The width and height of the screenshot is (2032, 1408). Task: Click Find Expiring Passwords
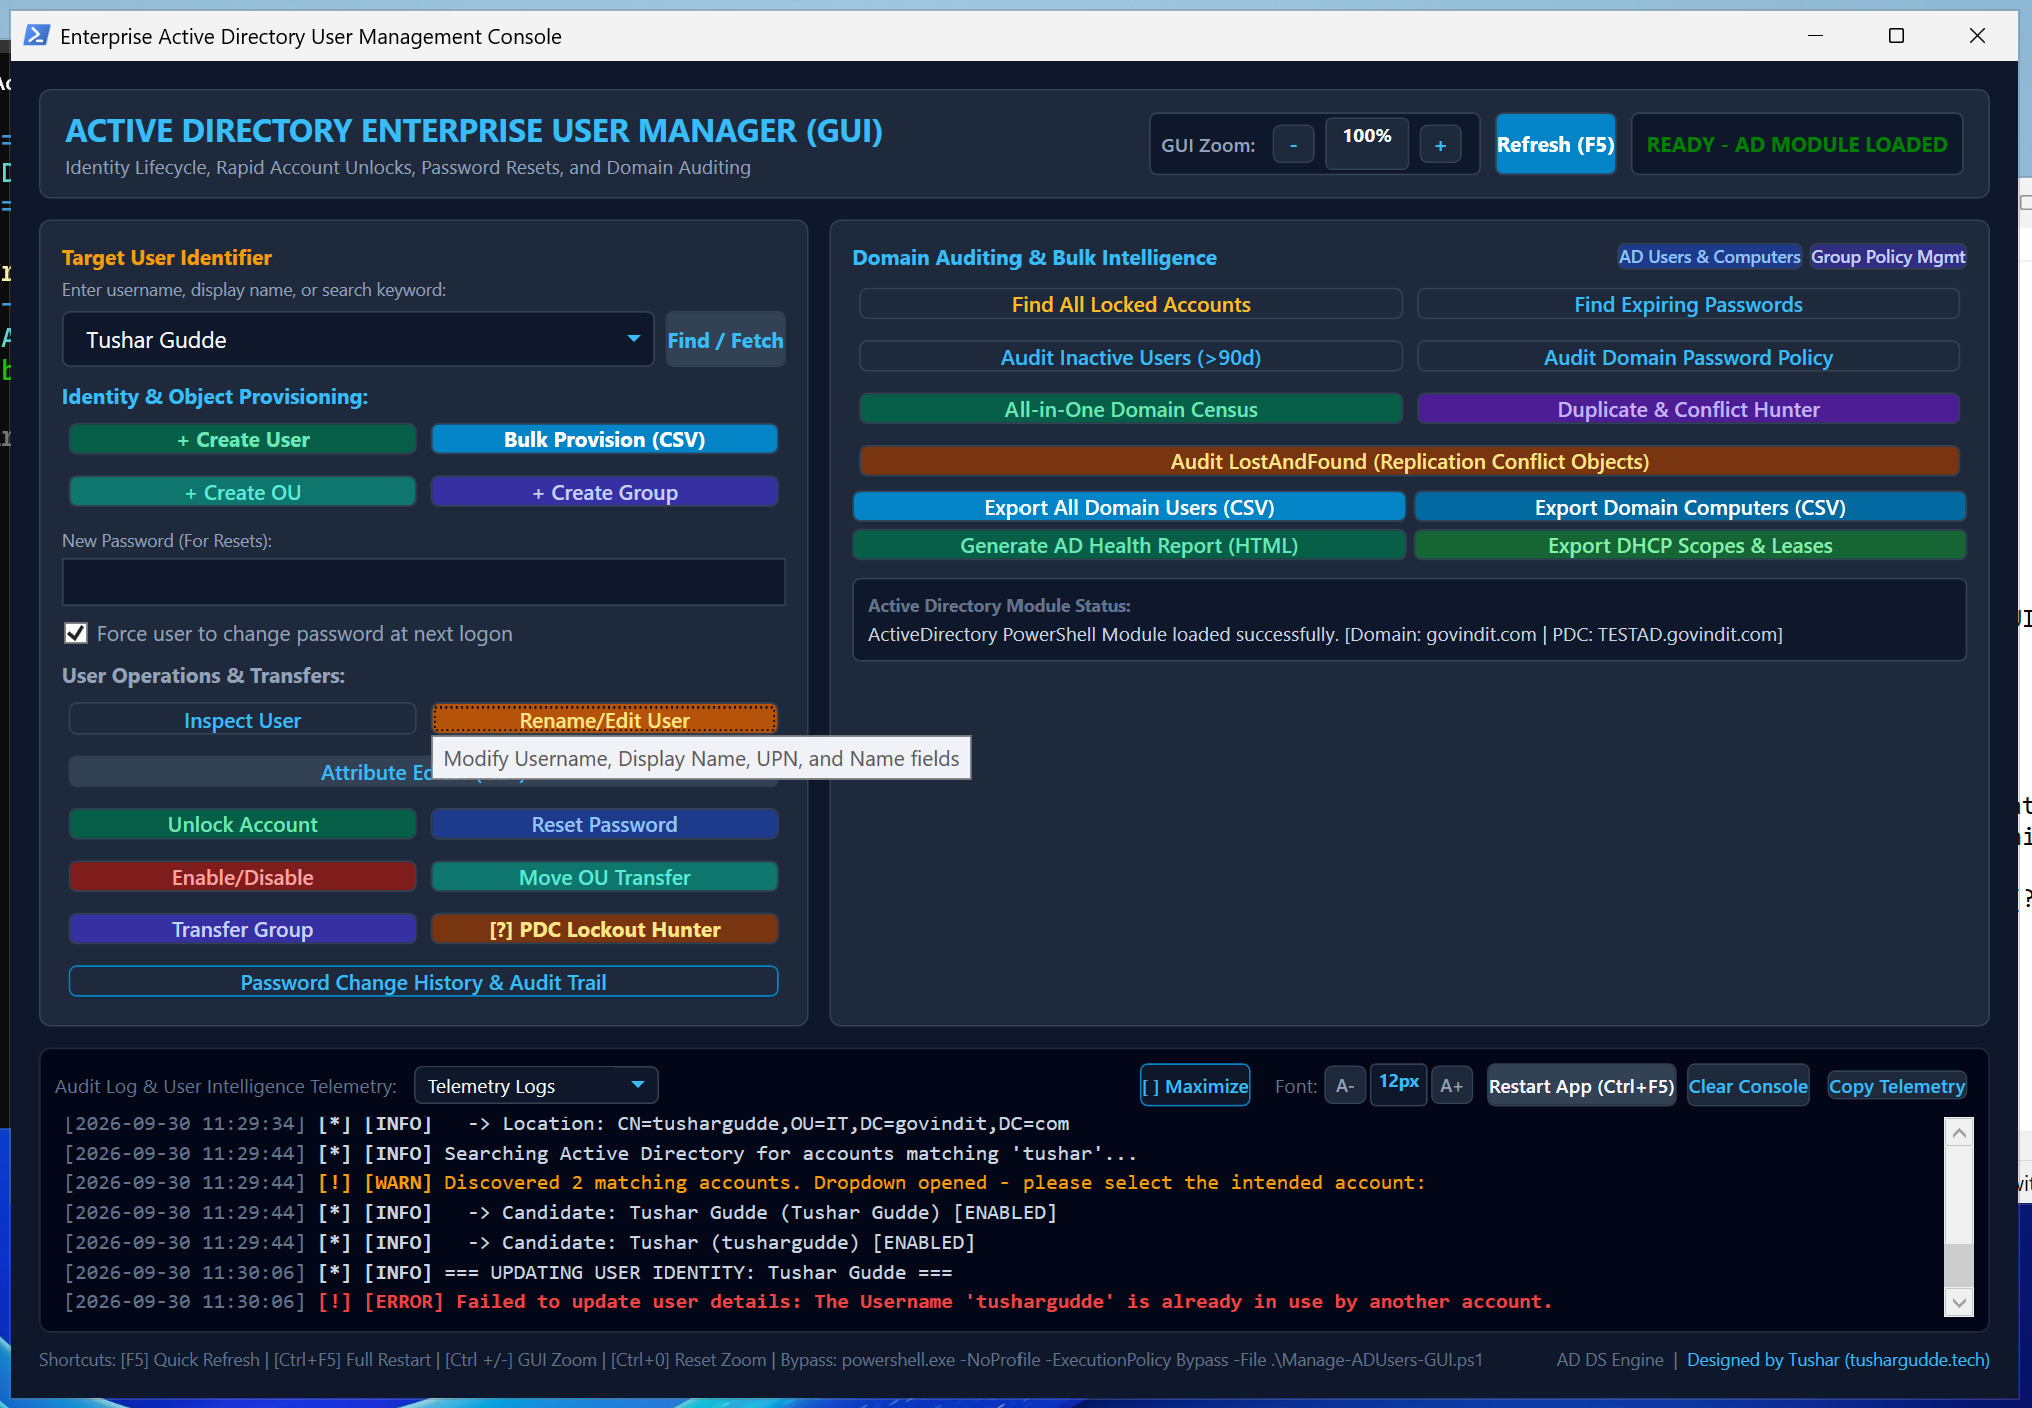click(1688, 304)
